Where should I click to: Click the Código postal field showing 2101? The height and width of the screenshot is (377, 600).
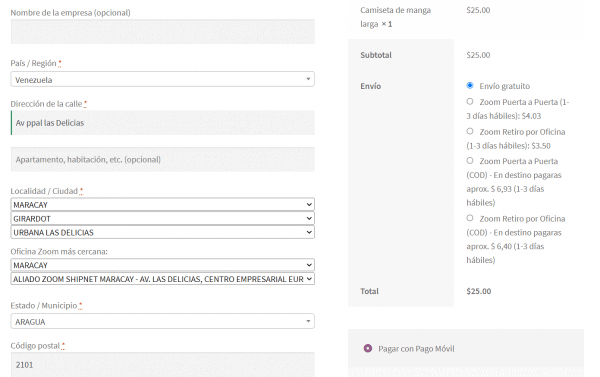click(163, 365)
